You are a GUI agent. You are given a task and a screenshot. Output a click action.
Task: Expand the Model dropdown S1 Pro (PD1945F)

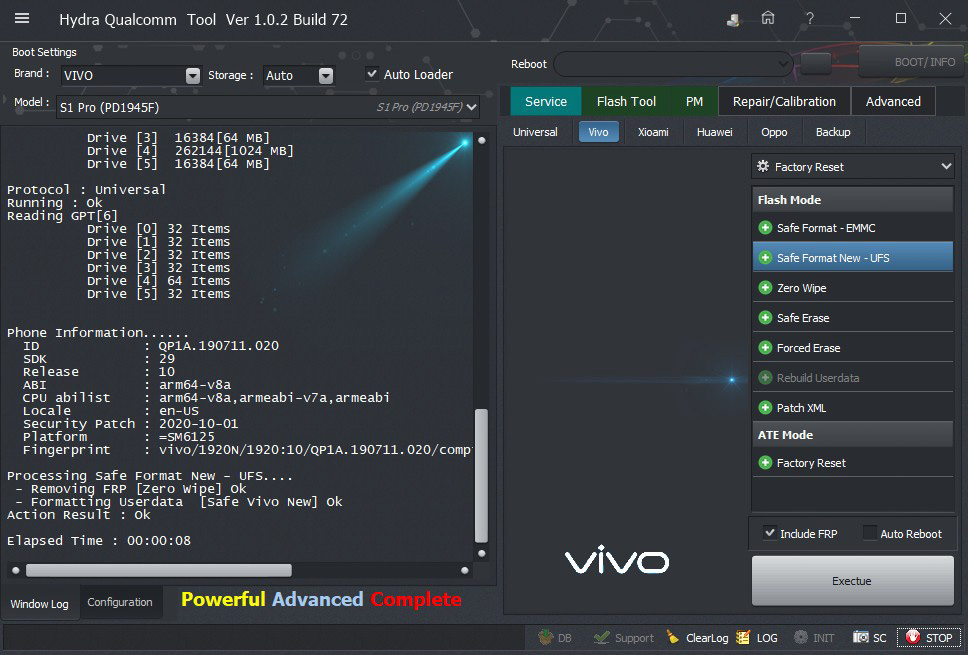[x=268, y=107]
